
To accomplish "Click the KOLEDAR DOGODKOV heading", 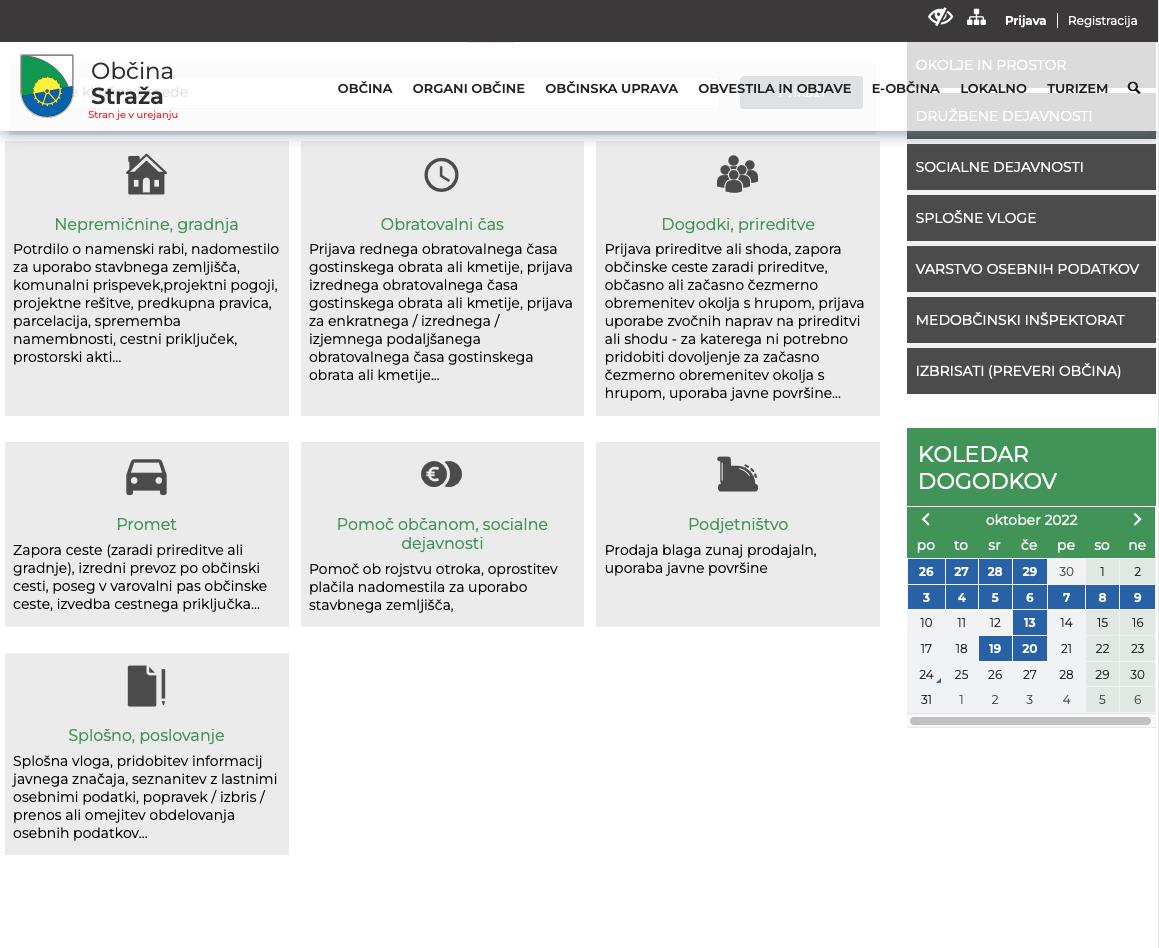I will tap(988, 467).
